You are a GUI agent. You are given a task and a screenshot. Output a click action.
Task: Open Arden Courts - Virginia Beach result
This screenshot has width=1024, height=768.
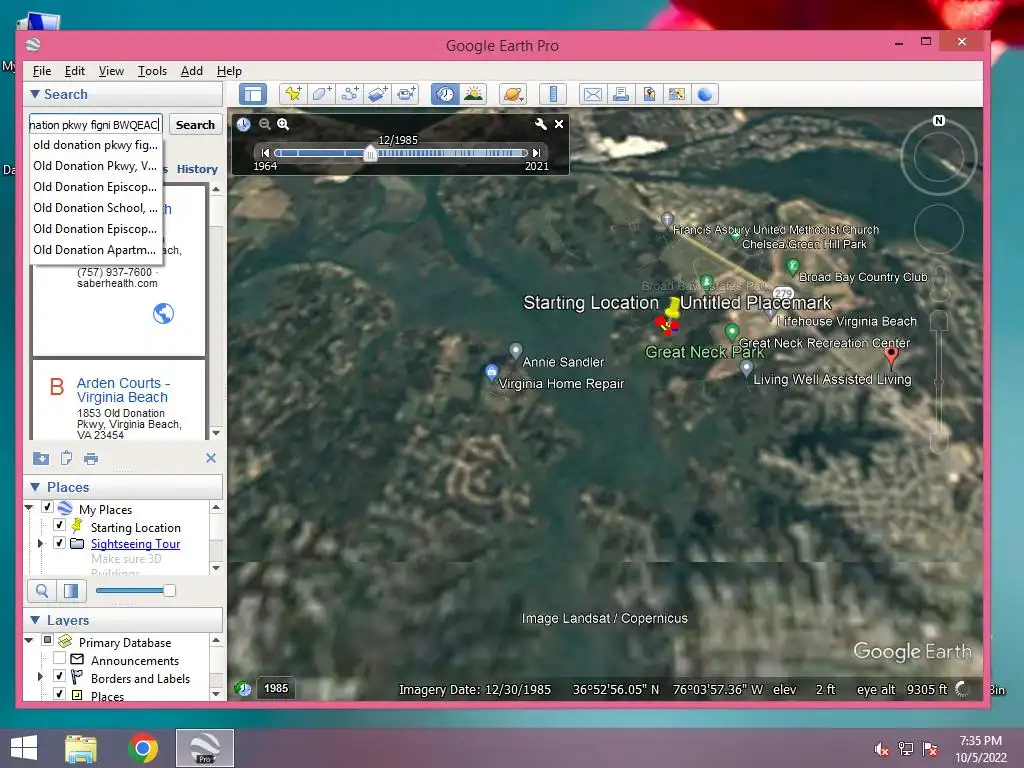(x=123, y=390)
